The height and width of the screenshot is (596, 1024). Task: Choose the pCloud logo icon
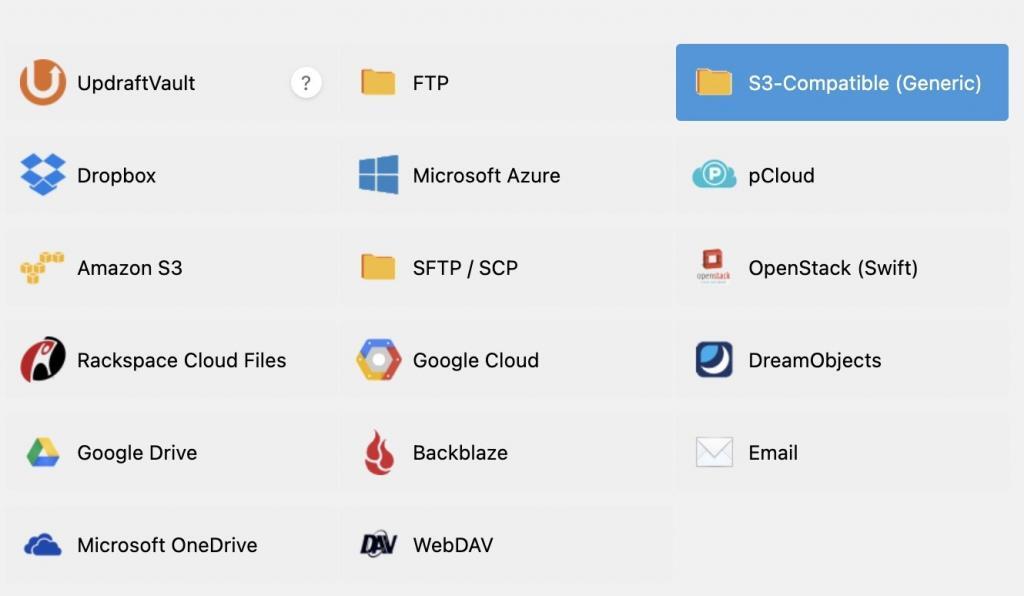pos(714,174)
